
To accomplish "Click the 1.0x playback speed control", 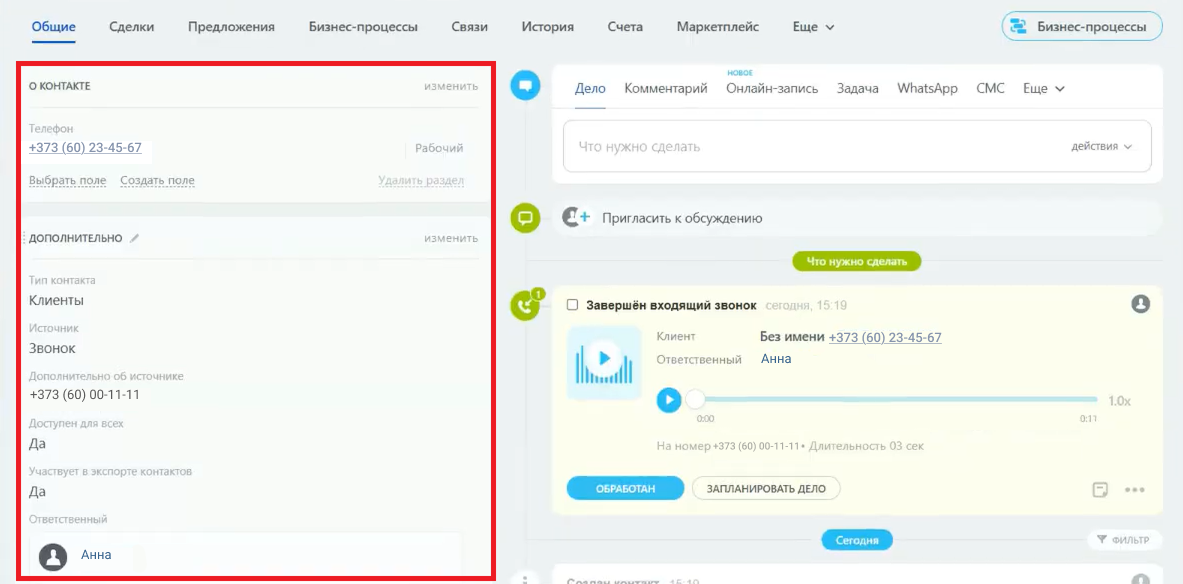I will click(1119, 400).
